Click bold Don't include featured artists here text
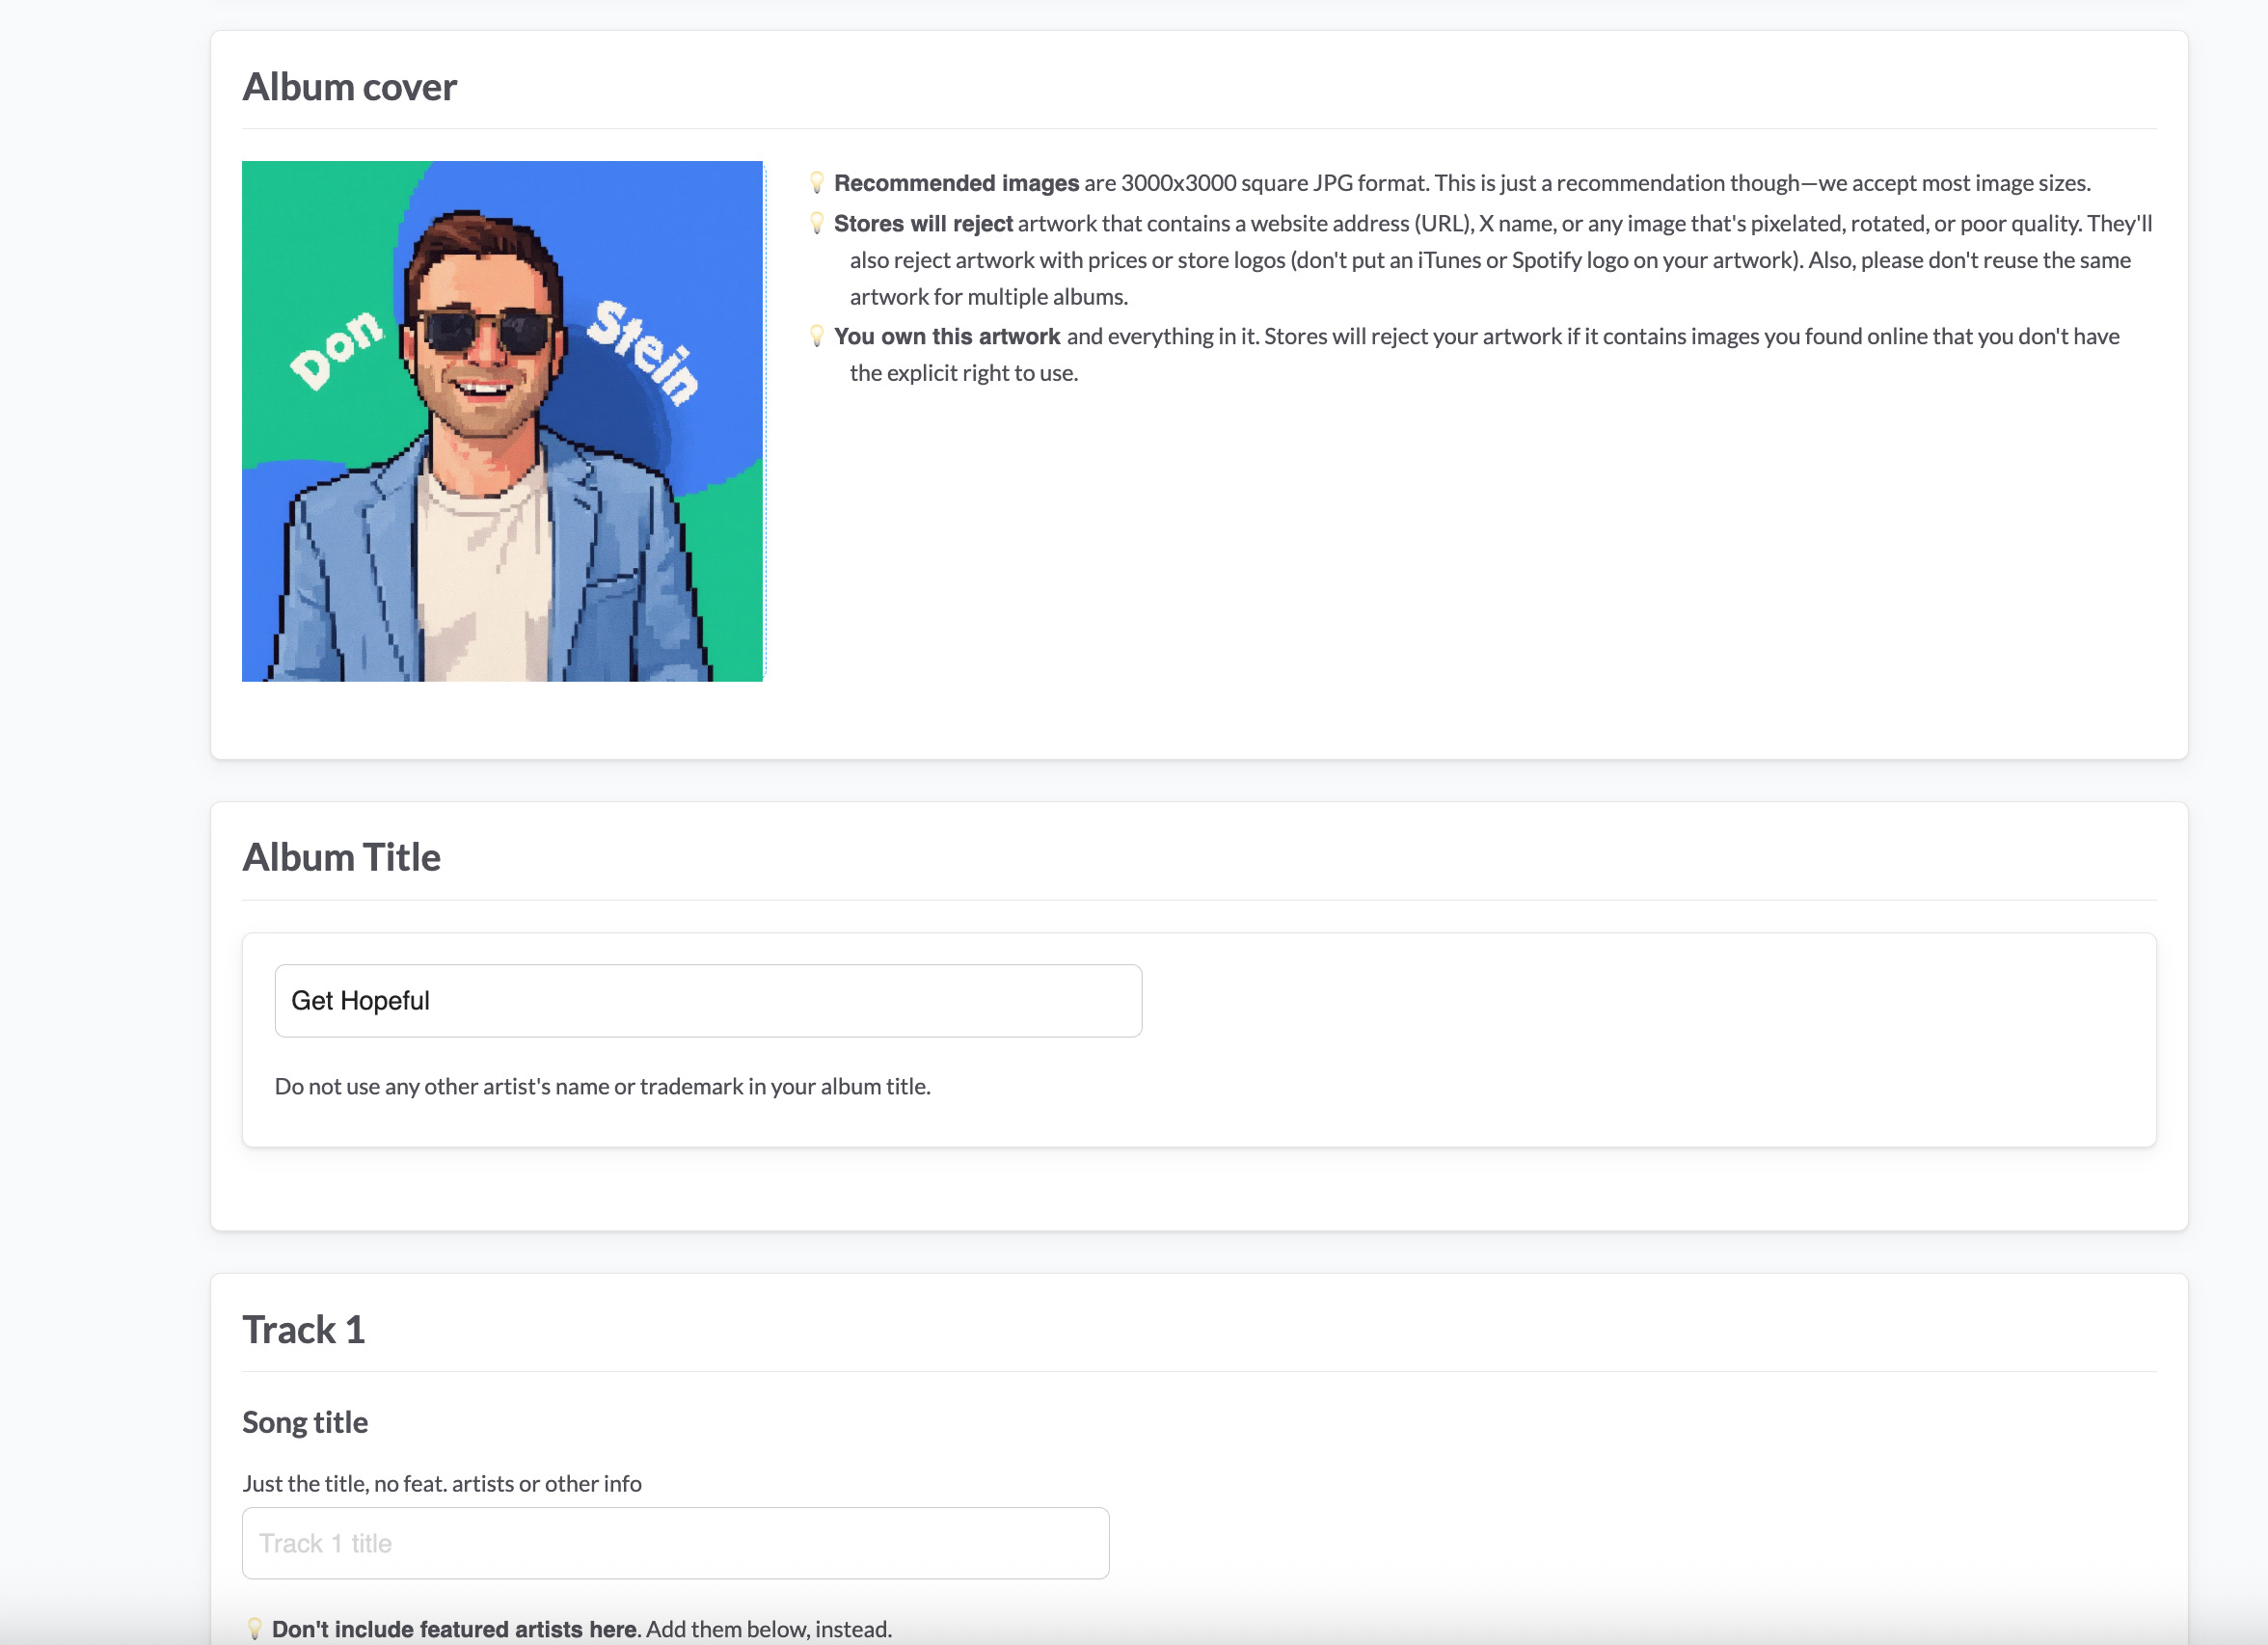 (454, 1628)
